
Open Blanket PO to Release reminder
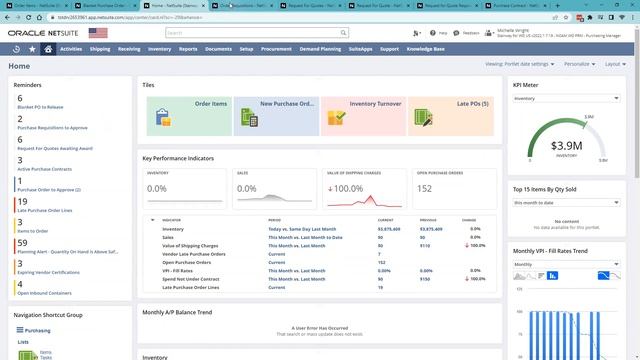pyautogui.click(x=40, y=107)
